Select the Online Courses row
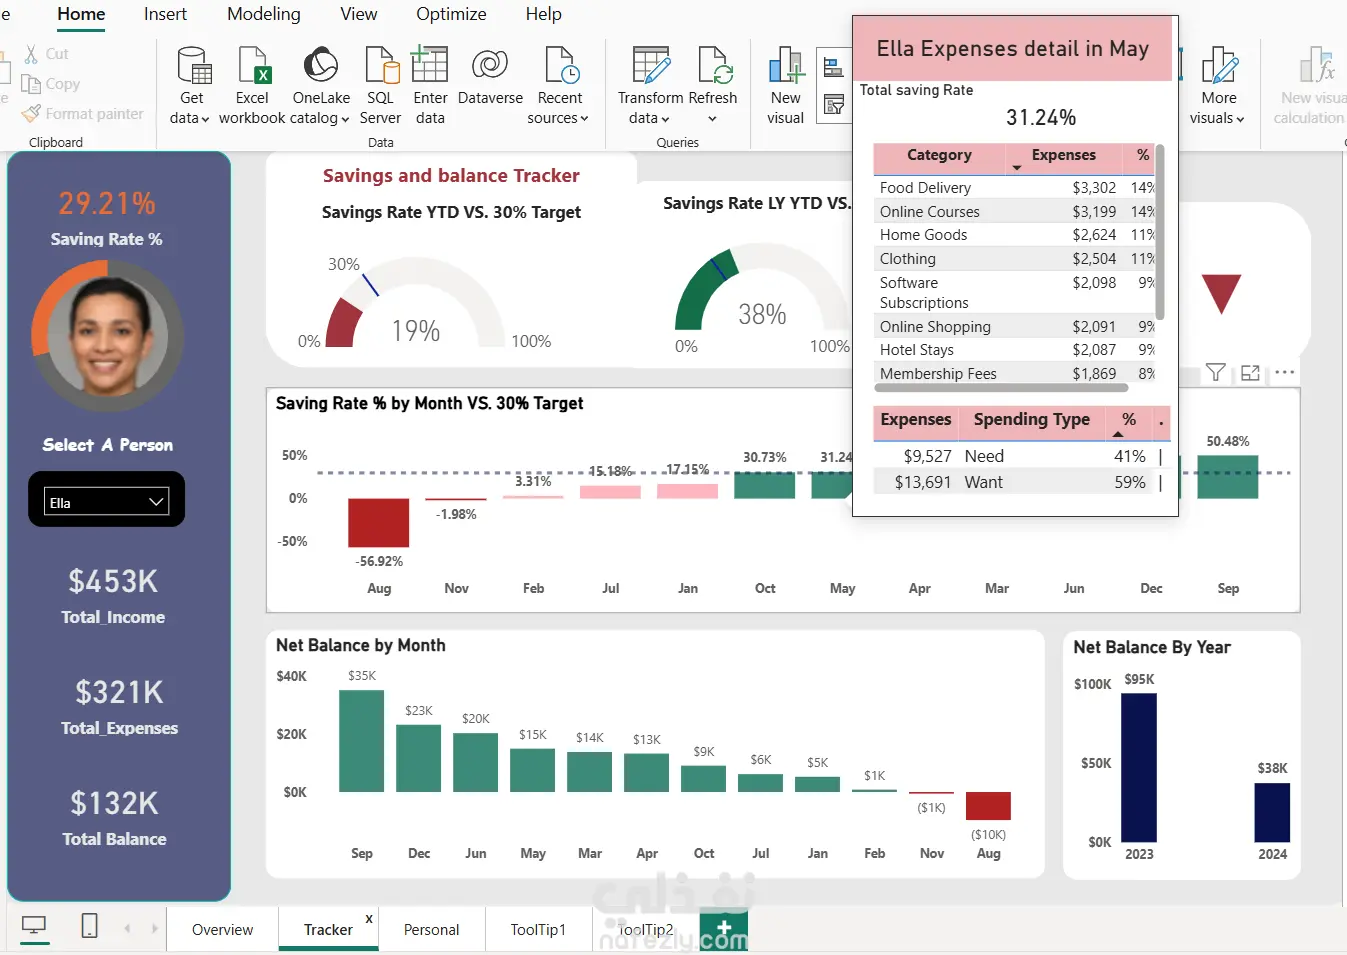The image size is (1347, 955). pyautogui.click(x=1014, y=212)
